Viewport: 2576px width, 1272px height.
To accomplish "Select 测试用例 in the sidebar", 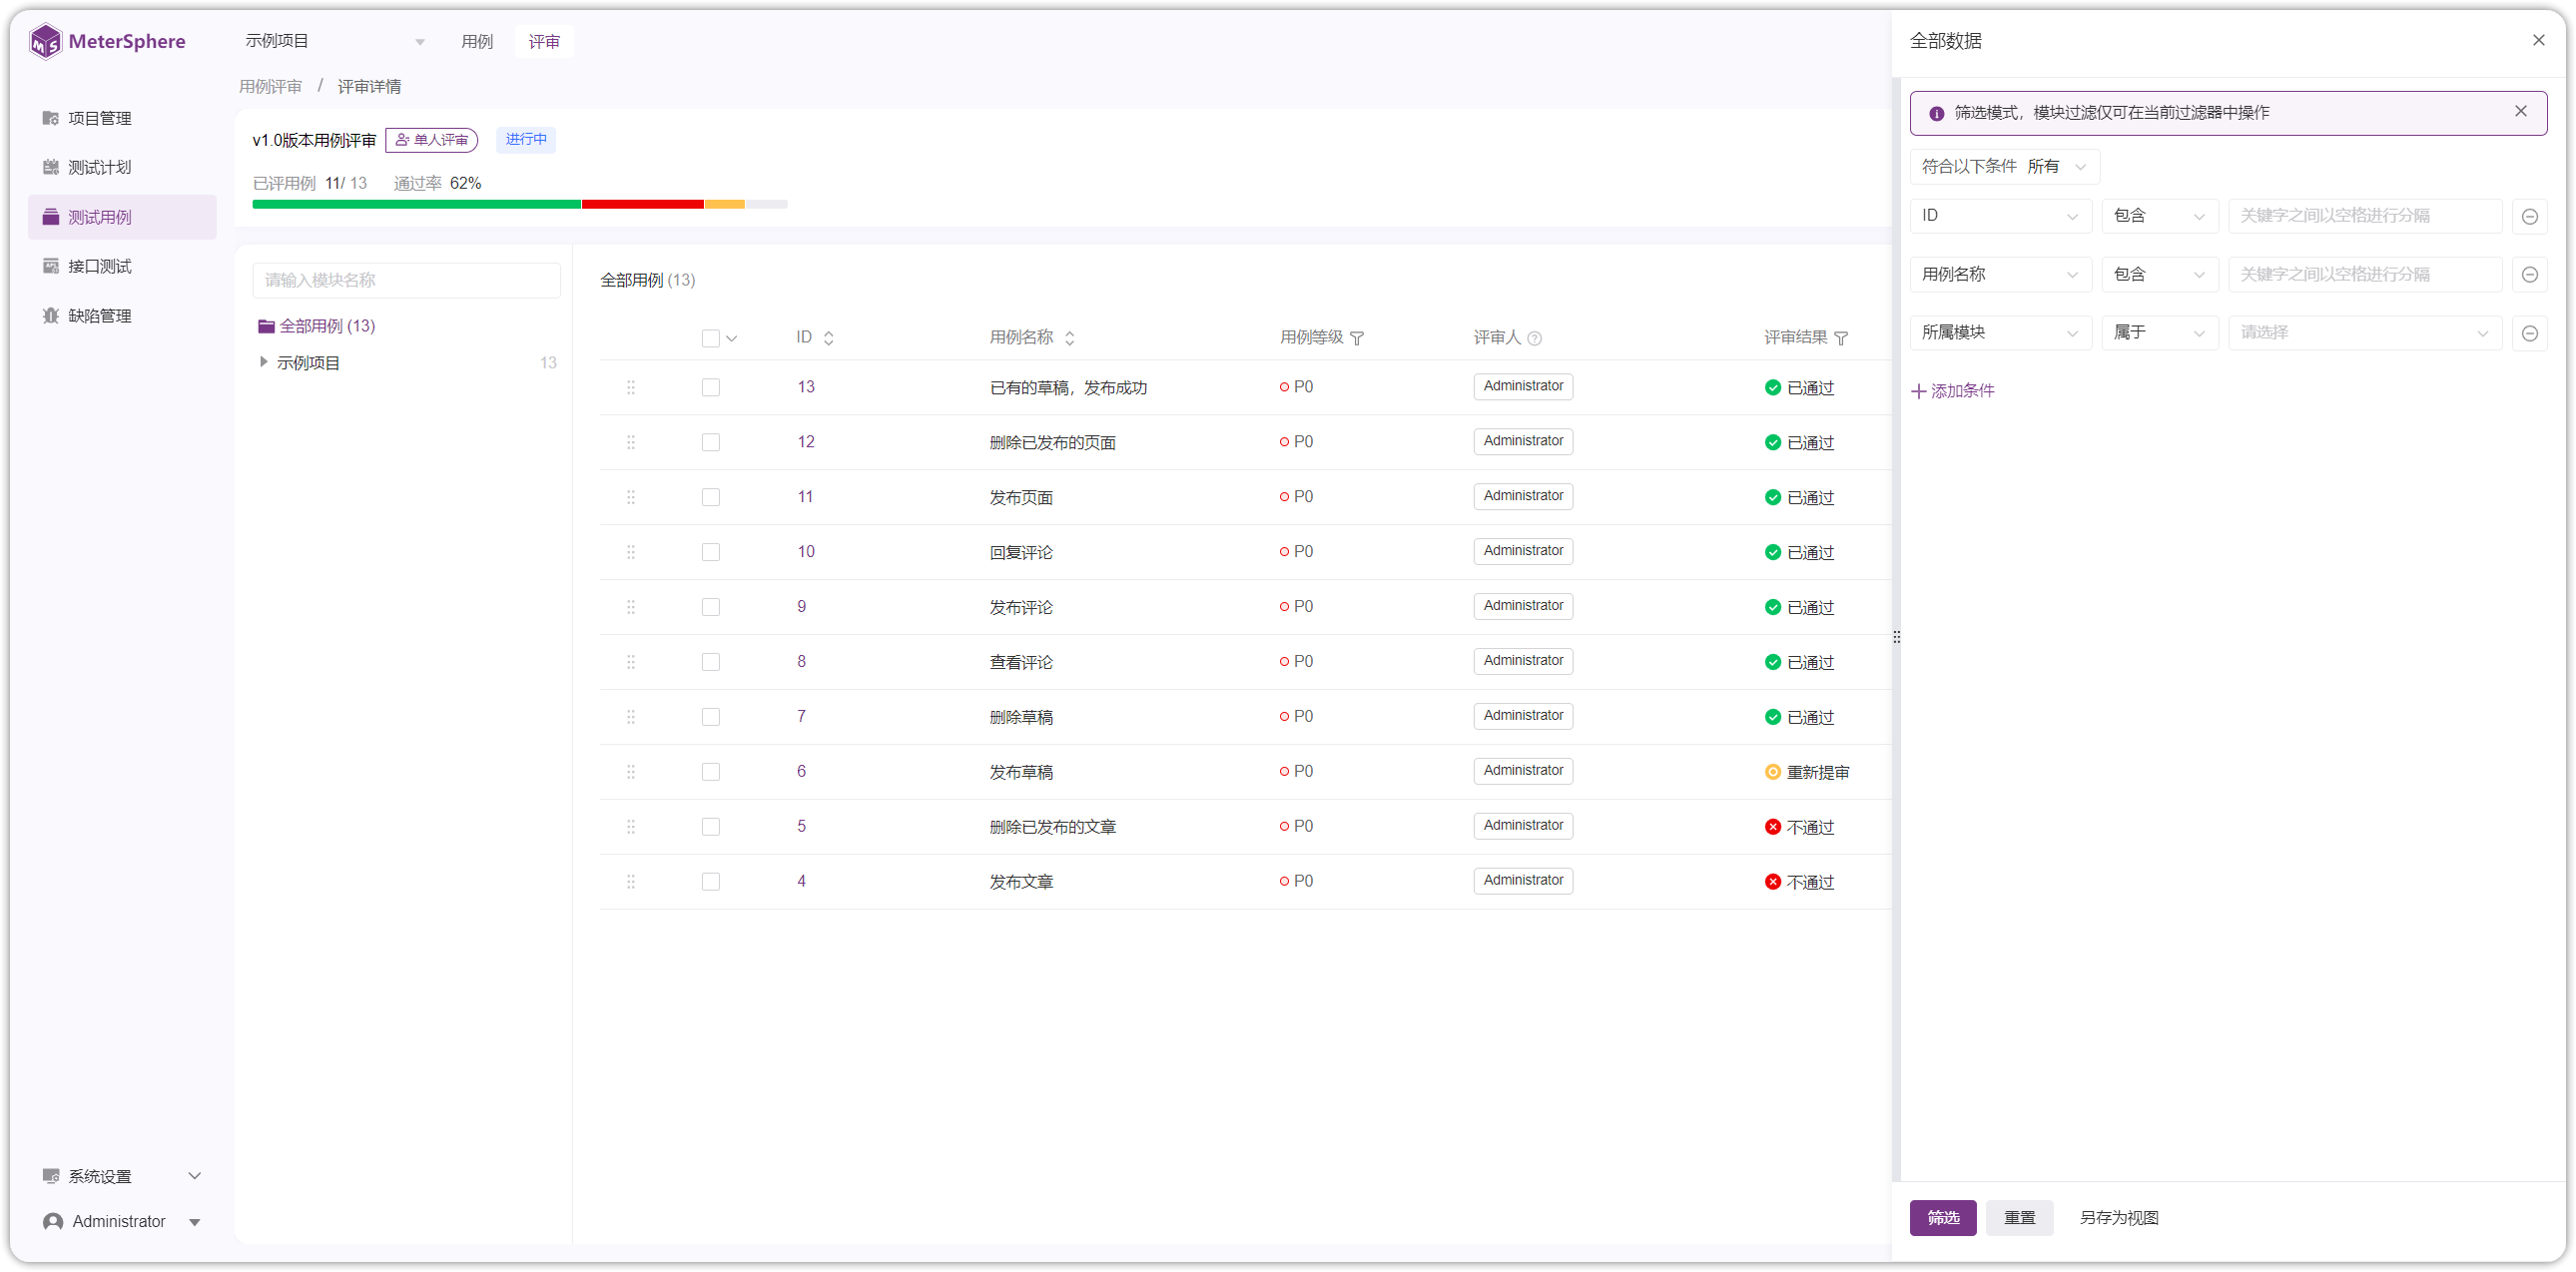I will pyautogui.click(x=122, y=217).
